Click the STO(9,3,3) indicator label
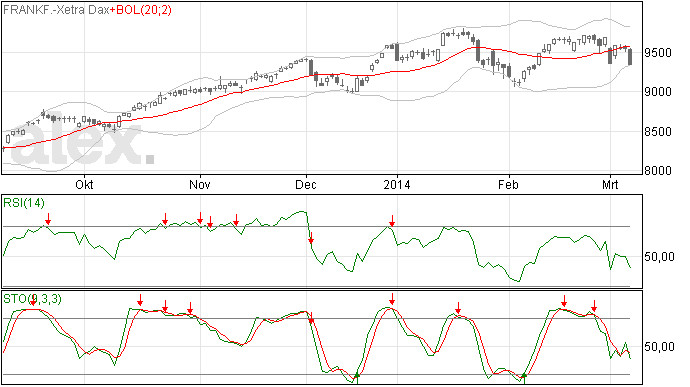 [32, 299]
